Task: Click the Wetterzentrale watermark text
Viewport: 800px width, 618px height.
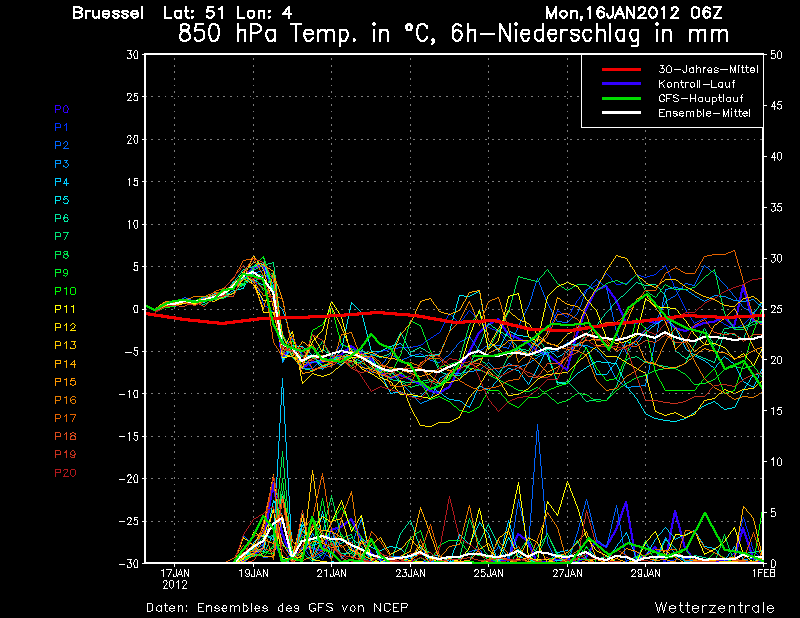Action: click(x=714, y=607)
